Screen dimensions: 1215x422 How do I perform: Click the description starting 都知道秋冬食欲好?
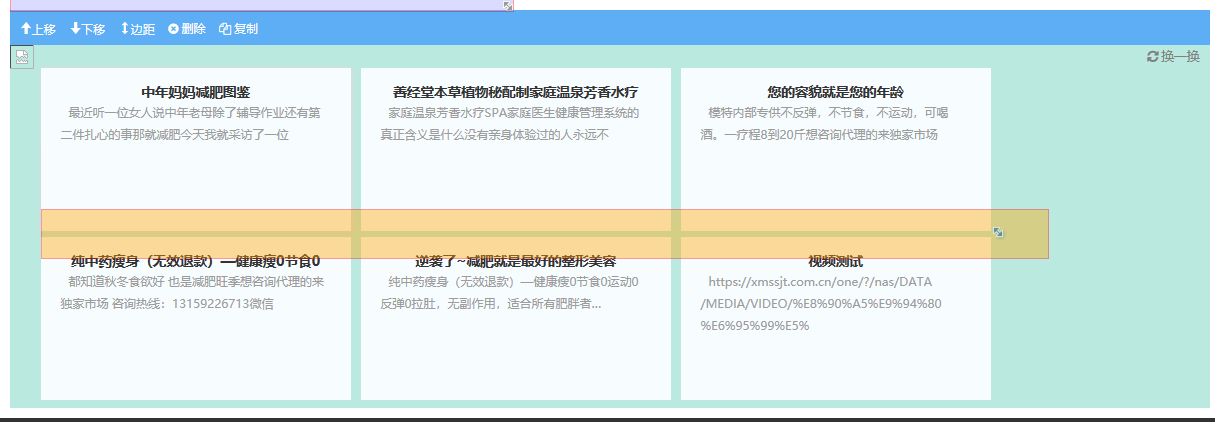[x=190, y=293]
